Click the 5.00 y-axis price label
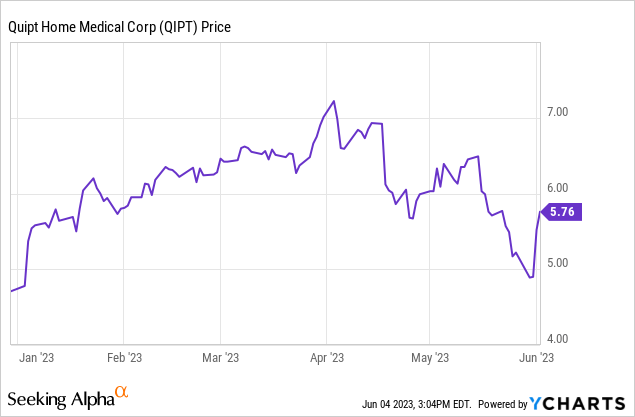 coord(555,263)
